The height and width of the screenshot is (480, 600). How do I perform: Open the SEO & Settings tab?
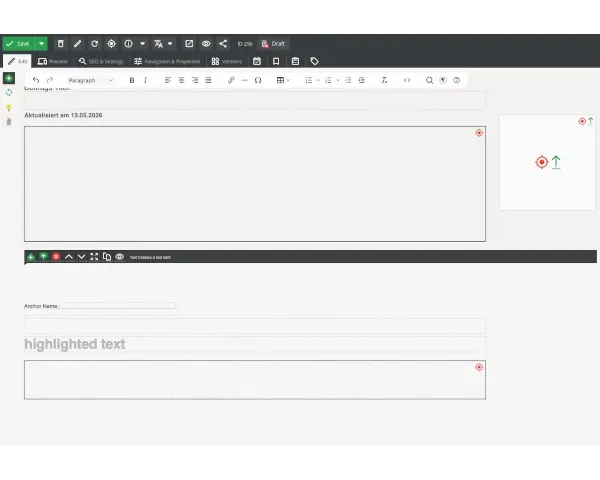pos(101,61)
